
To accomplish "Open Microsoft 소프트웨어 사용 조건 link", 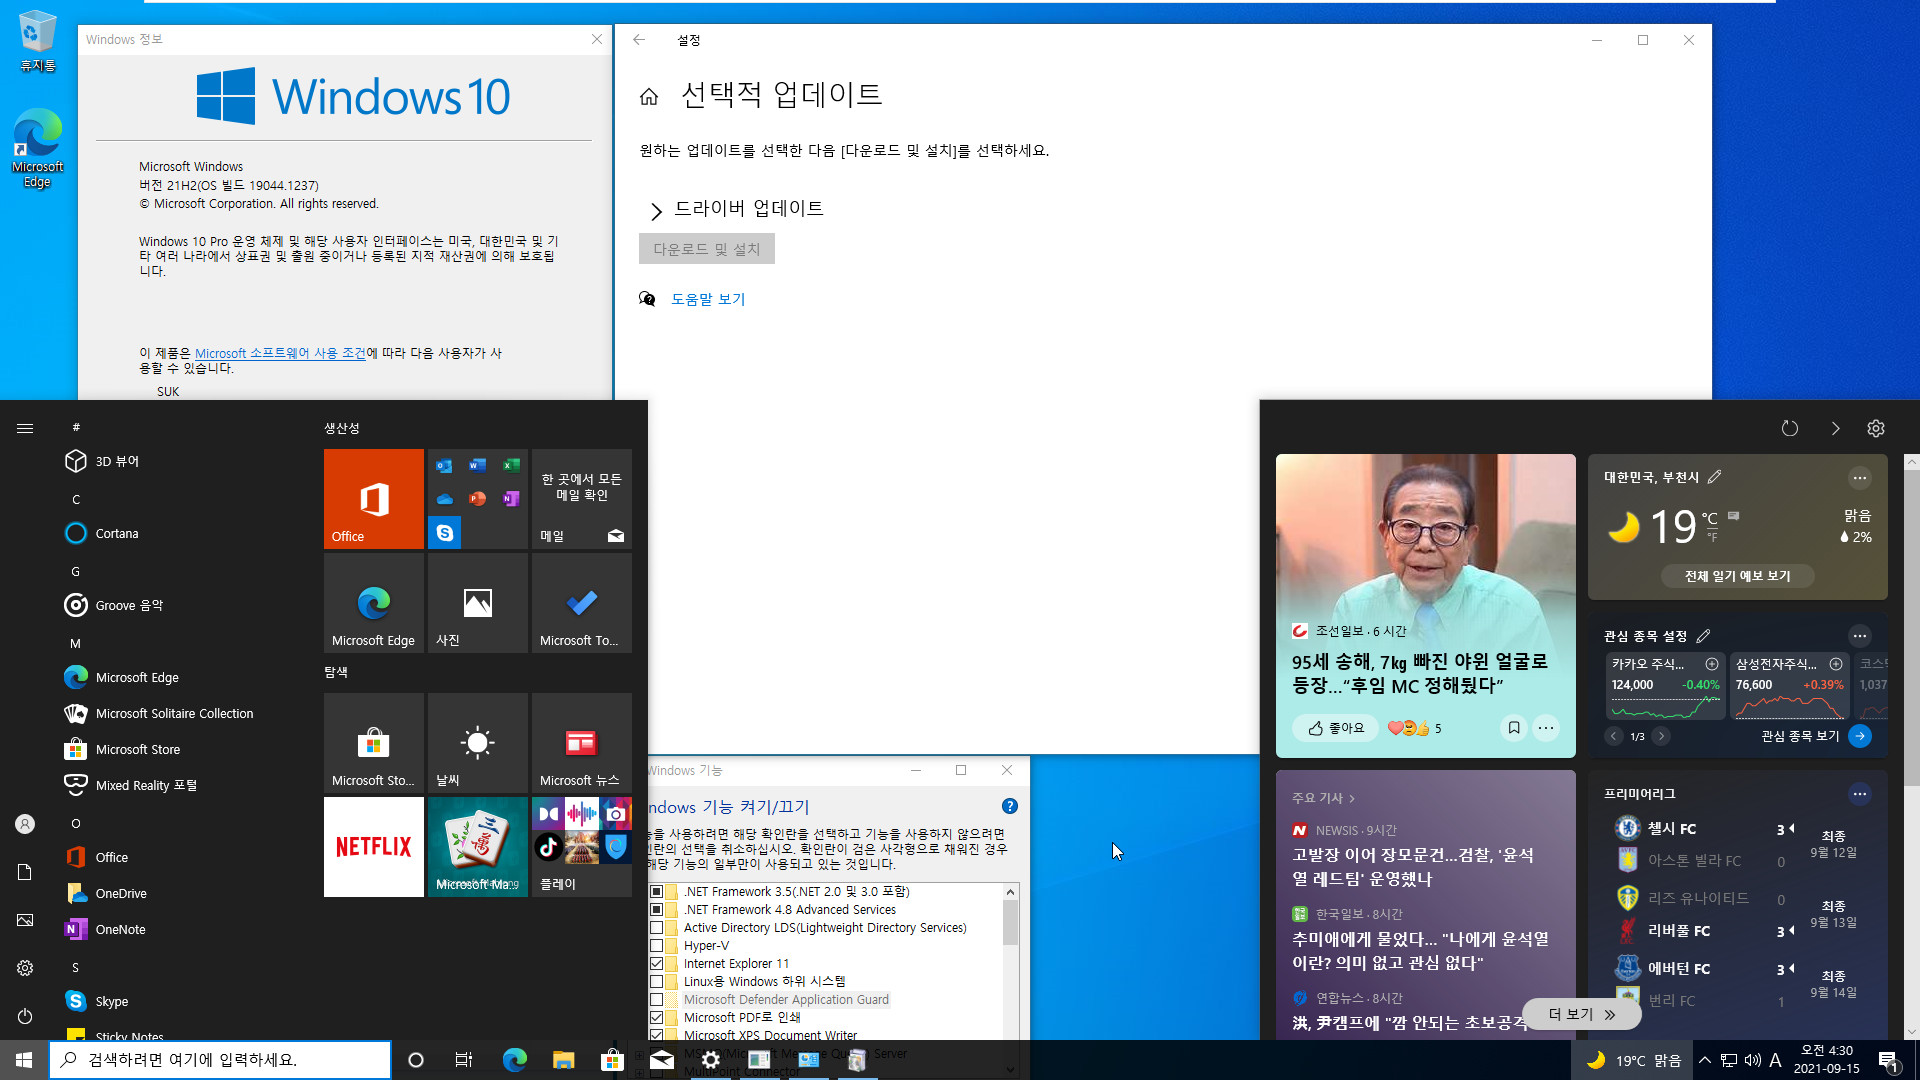I will coord(280,353).
